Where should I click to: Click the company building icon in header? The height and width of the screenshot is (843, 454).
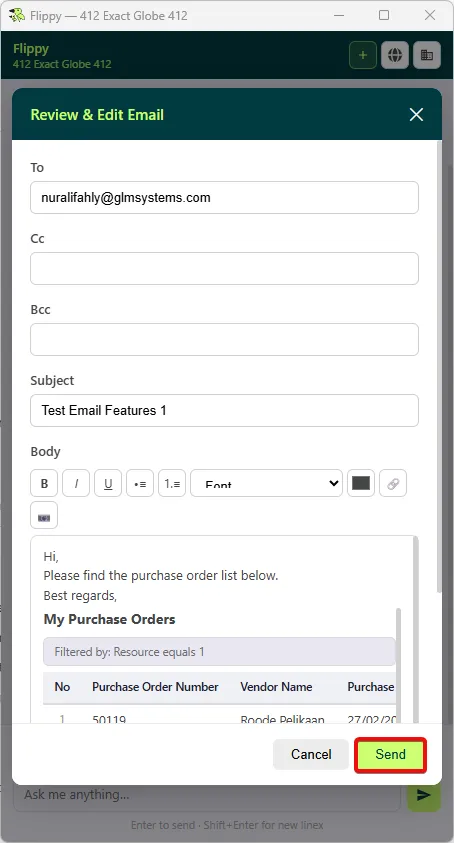(427, 55)
